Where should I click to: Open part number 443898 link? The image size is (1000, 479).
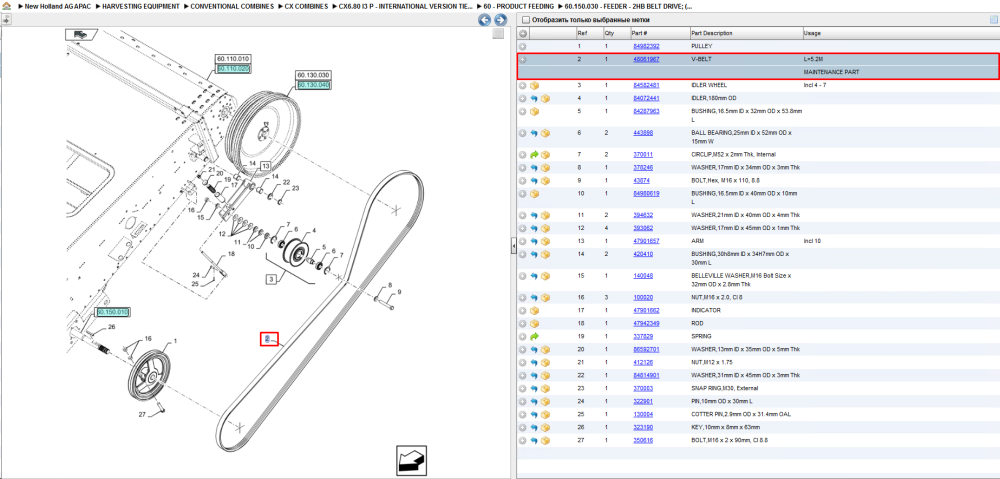pyautogui.click(x=643, y=133)
